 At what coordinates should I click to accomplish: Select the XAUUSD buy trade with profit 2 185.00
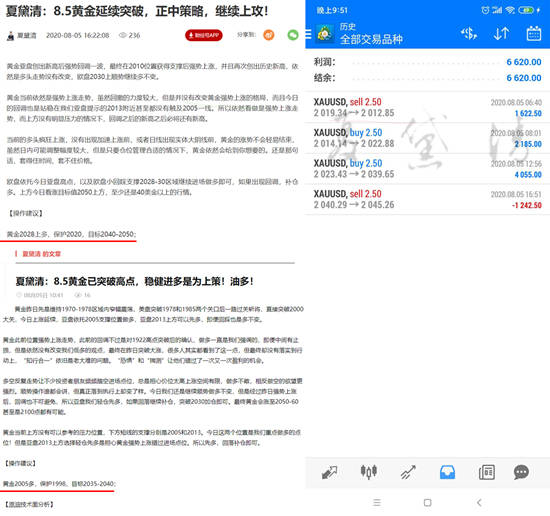427,138
